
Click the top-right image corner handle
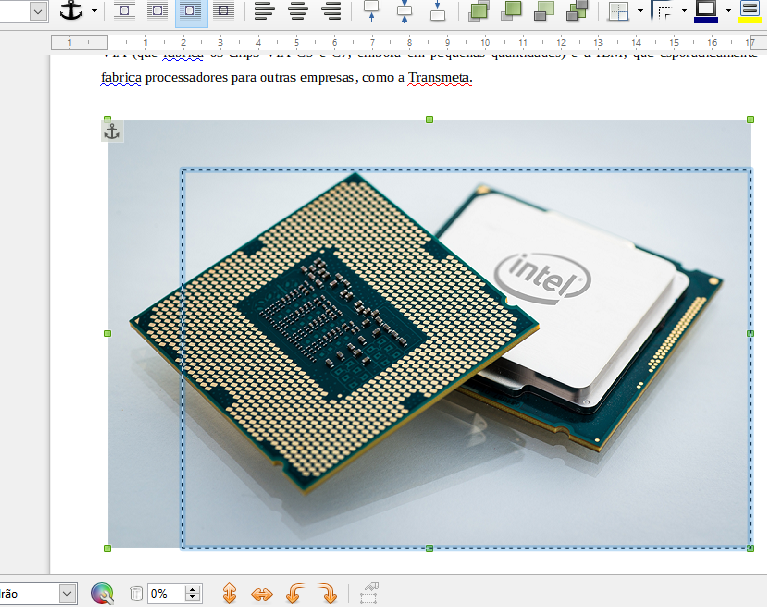(750, 119)
